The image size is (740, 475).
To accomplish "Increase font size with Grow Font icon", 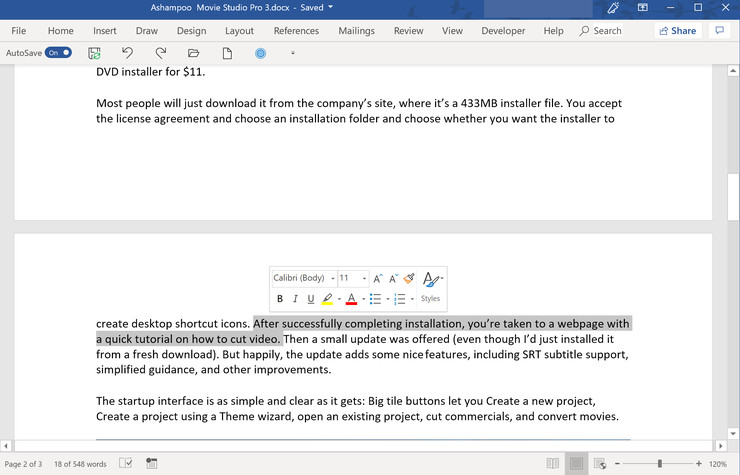I will [x=378, y=278].
